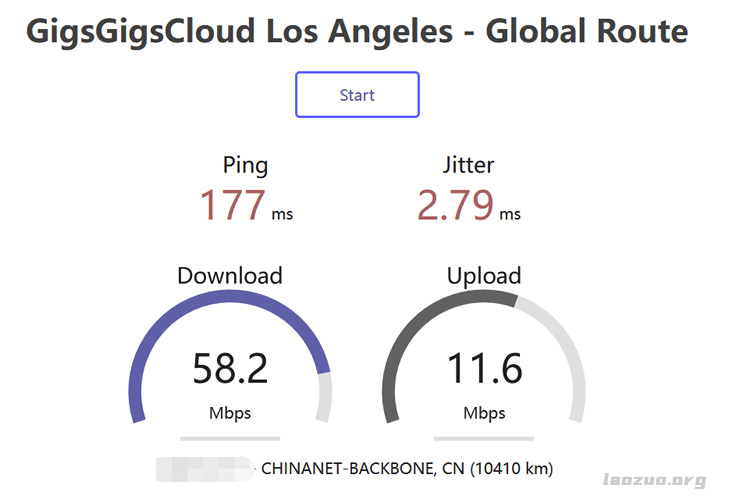Select the 2.79 jitter value
Screen dimensions: 729x500
tap(455, 205)
